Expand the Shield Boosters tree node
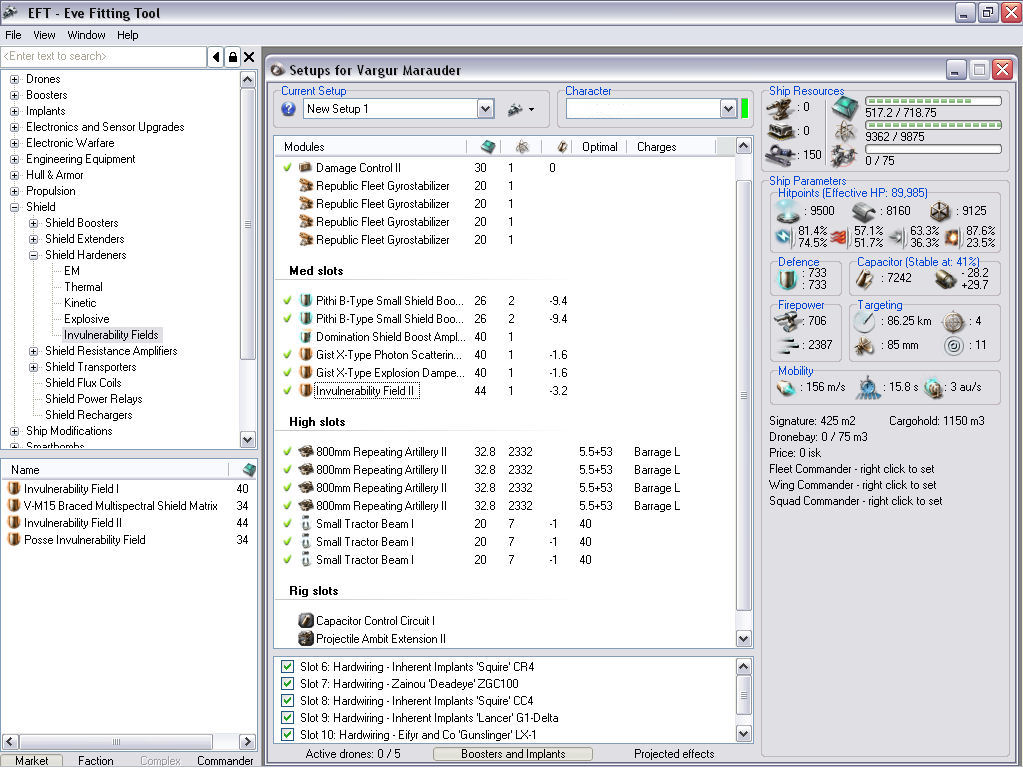 tap(34, 223)
